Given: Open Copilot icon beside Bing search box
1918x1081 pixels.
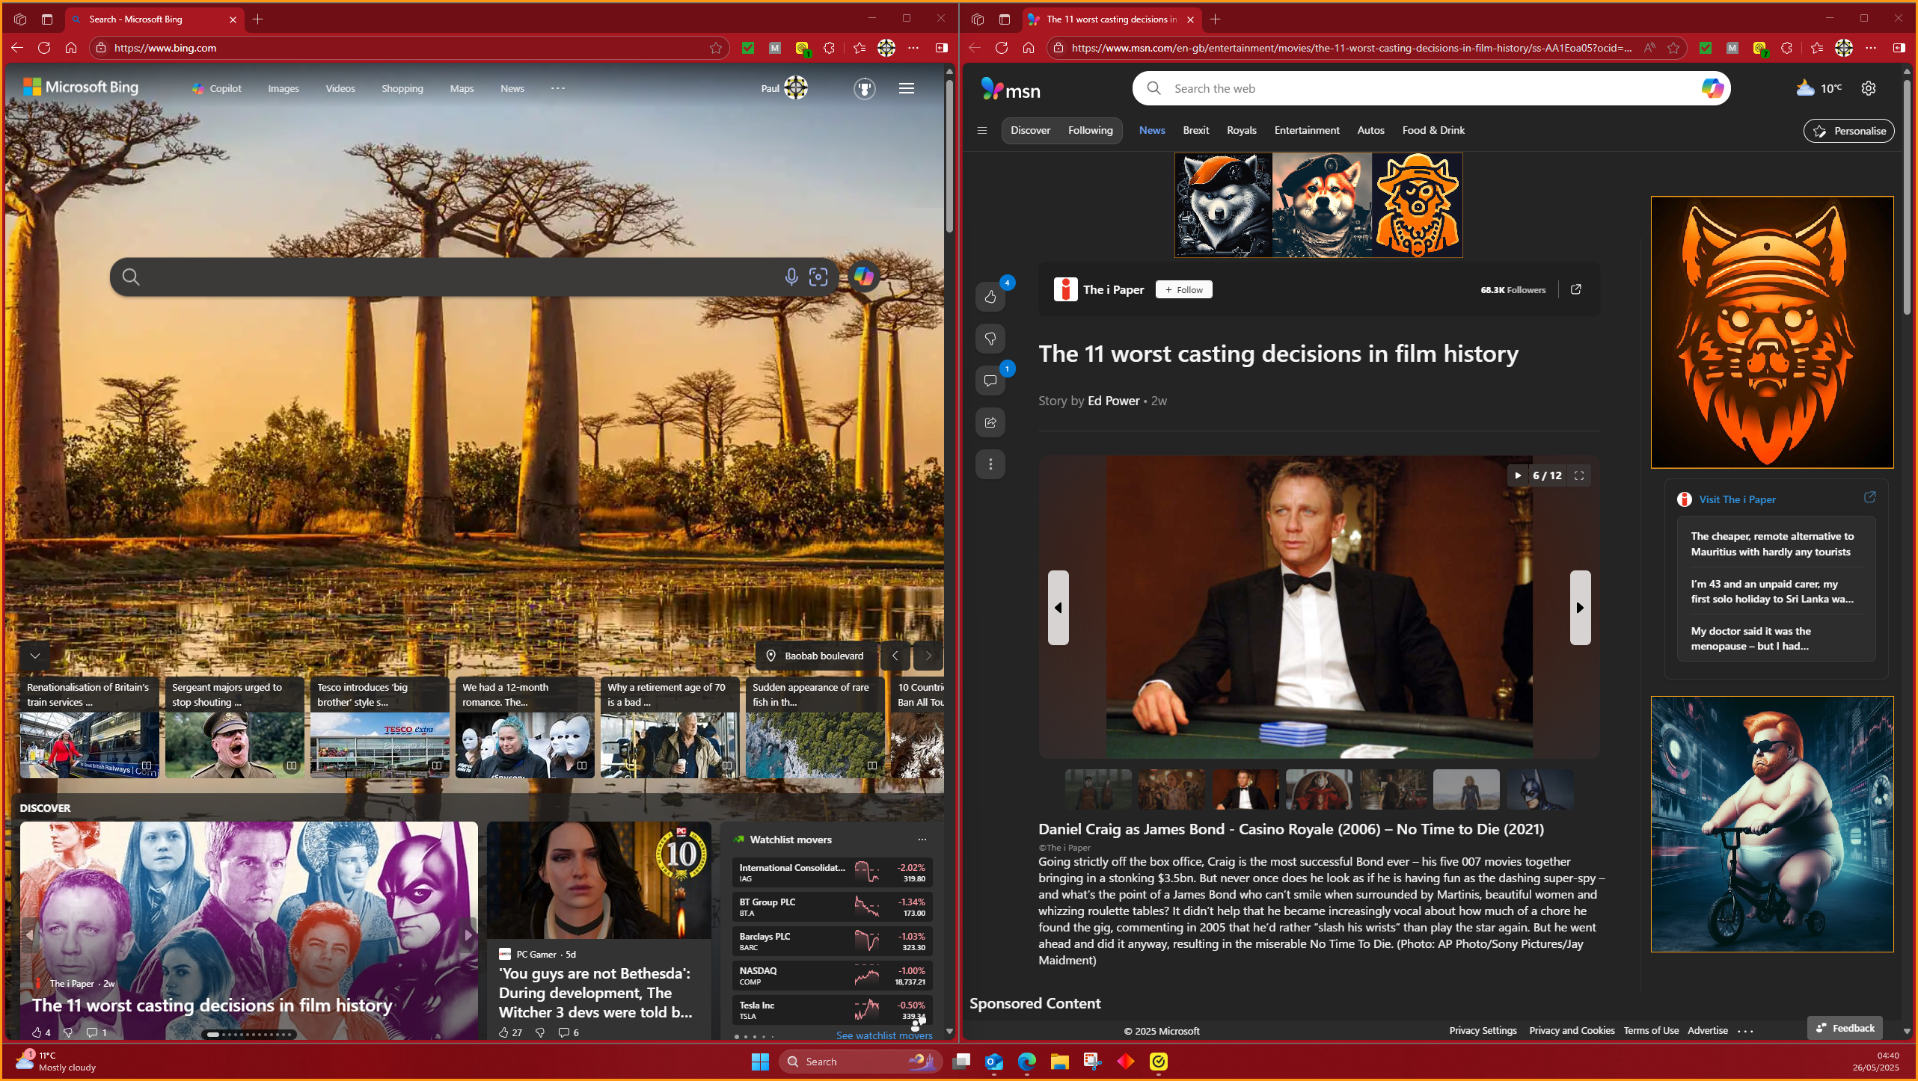Looking at the screenshot, I should click(x=864, y=277).
